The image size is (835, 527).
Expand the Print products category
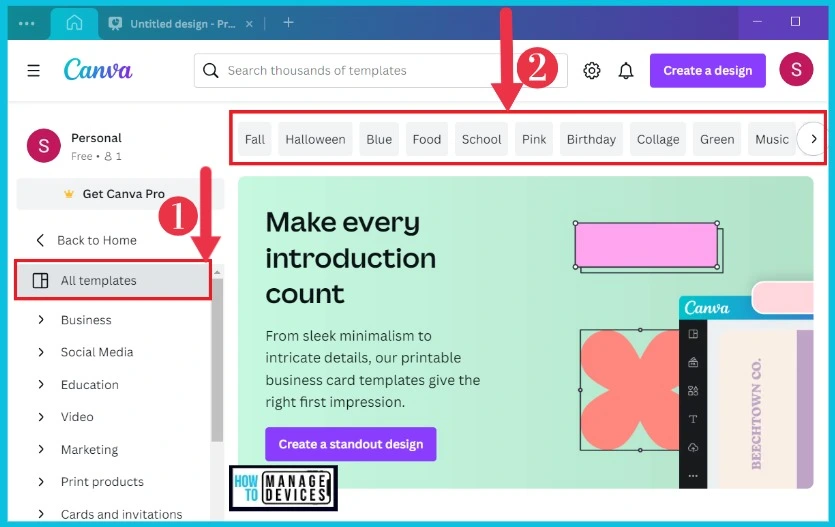tap(41, 482)
